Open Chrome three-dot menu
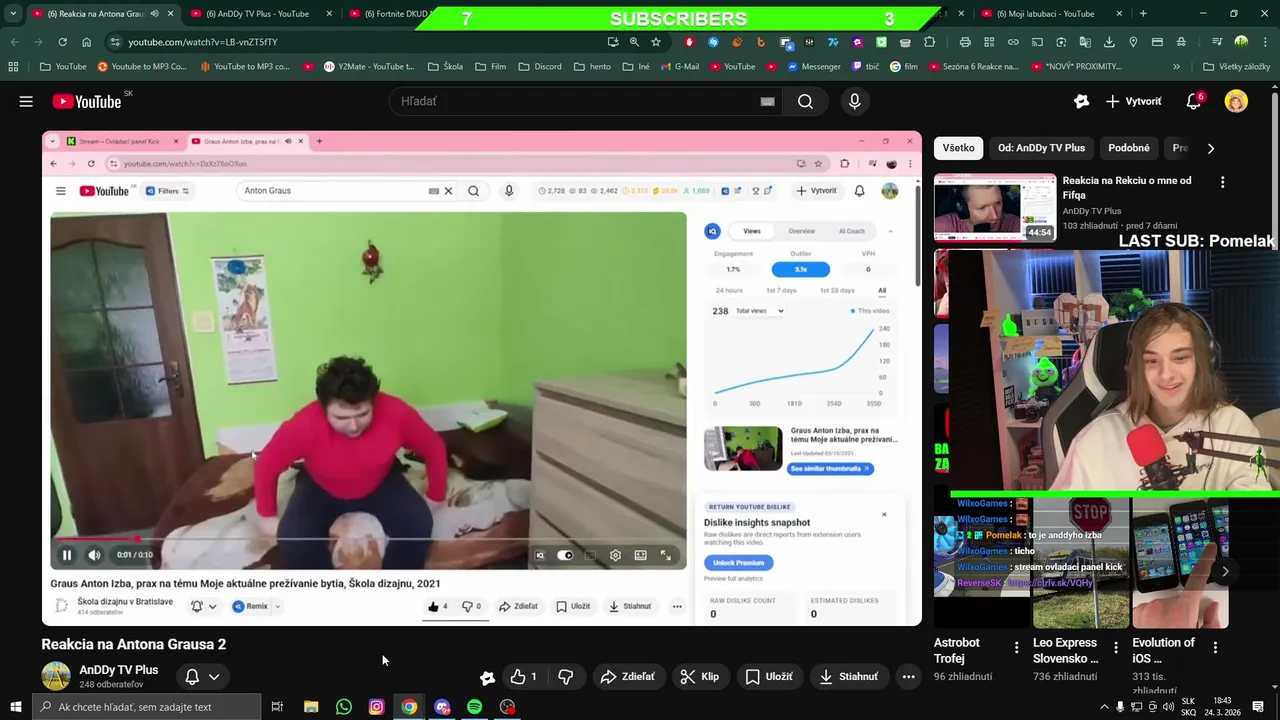Image resolution: width=1280 pixels, height=720 pixels. point(1265,42)
